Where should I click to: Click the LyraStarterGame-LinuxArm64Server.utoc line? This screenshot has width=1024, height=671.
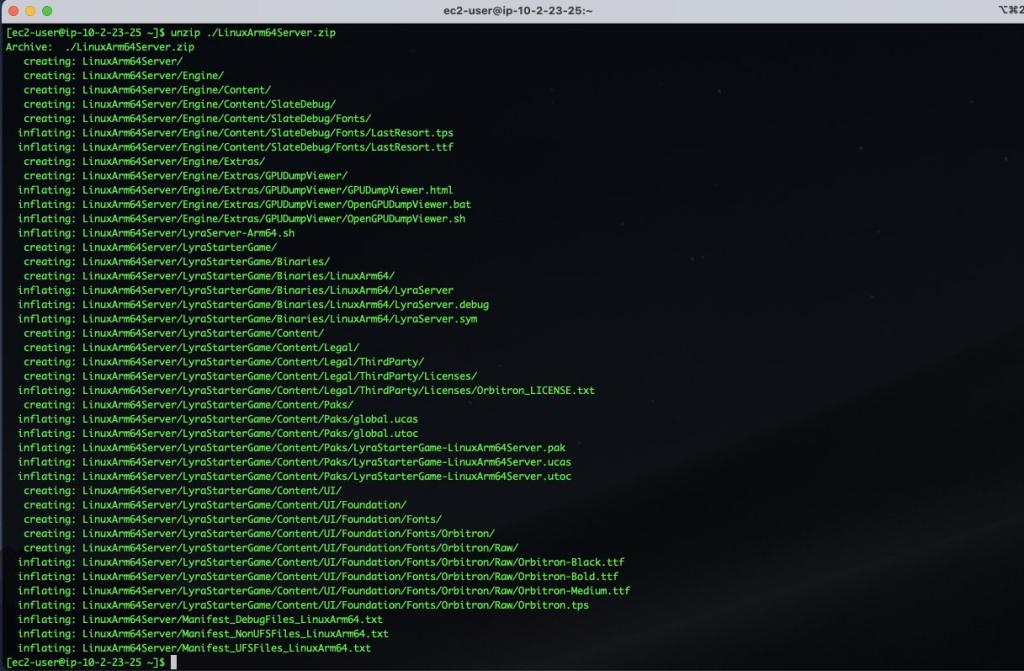[x=295, y=477]
